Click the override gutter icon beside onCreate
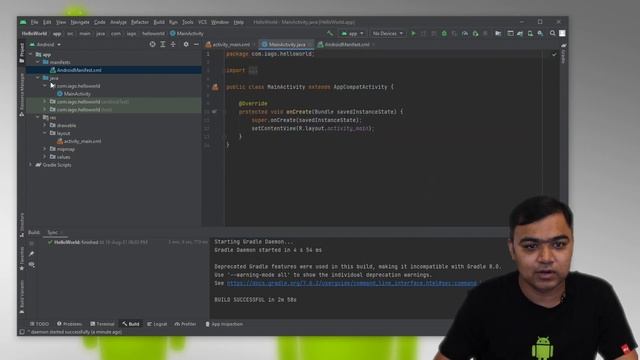The height and width of the screenshot is (360, 640). coord(215,111)
